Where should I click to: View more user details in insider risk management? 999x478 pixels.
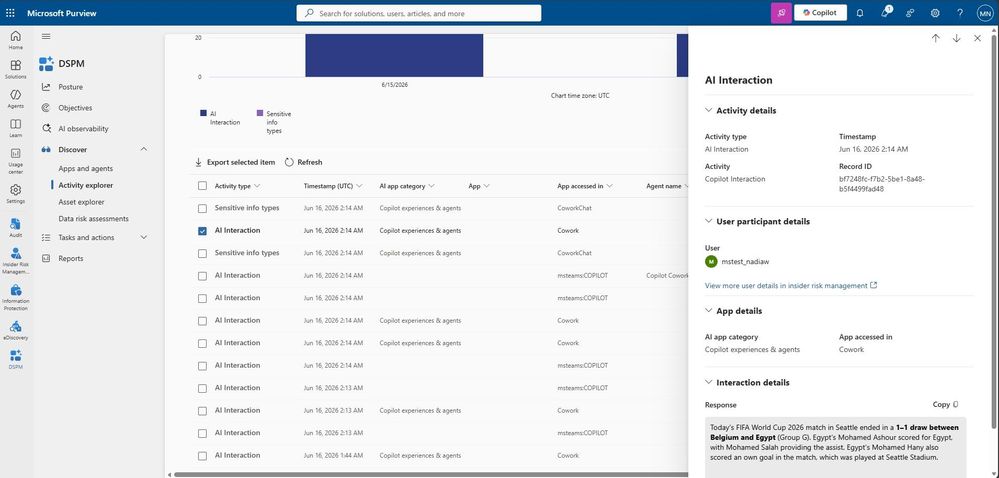point(791,286)
